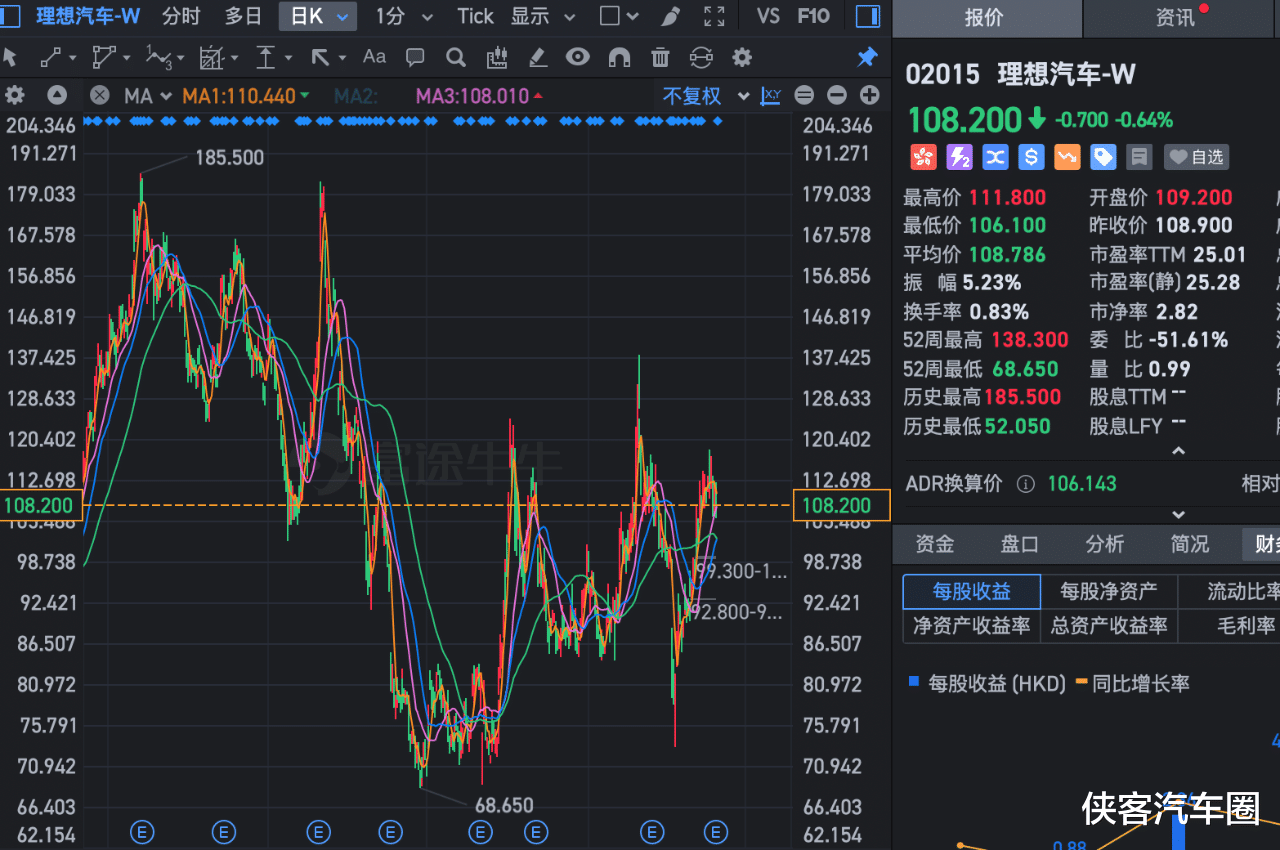Click the Hong Kong market flag badge
Viewport: 1280px width, 850px height.
tap(922, 157)
